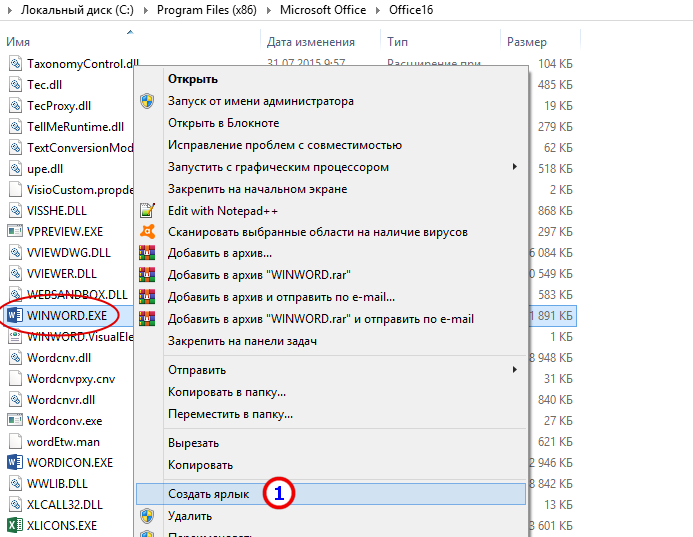Click the XLICONS.EXE Excel icon
This screenshot has height=537, width=693.
tap(15, 525)
